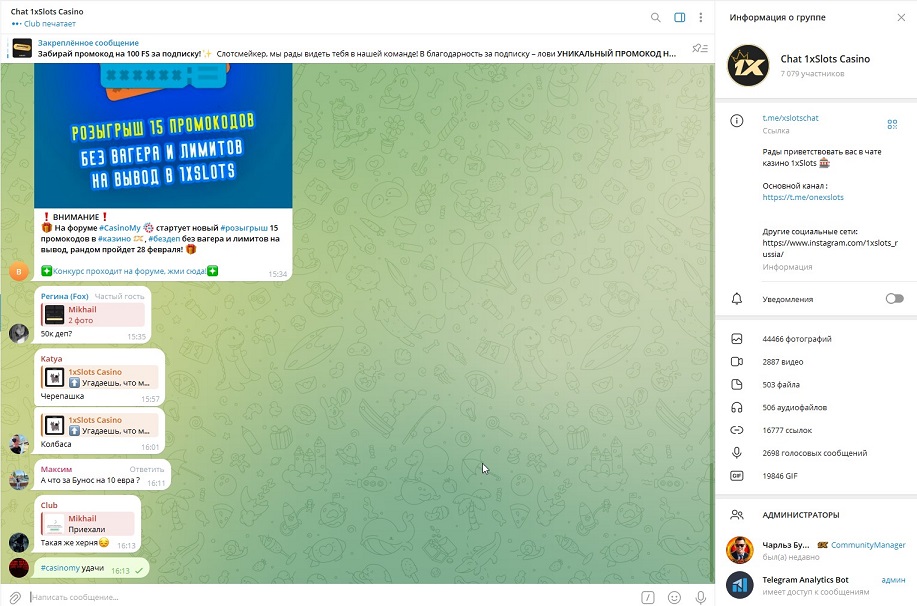Open Club's avatar photo
The image size is (917, 606).
click(19, 542)
